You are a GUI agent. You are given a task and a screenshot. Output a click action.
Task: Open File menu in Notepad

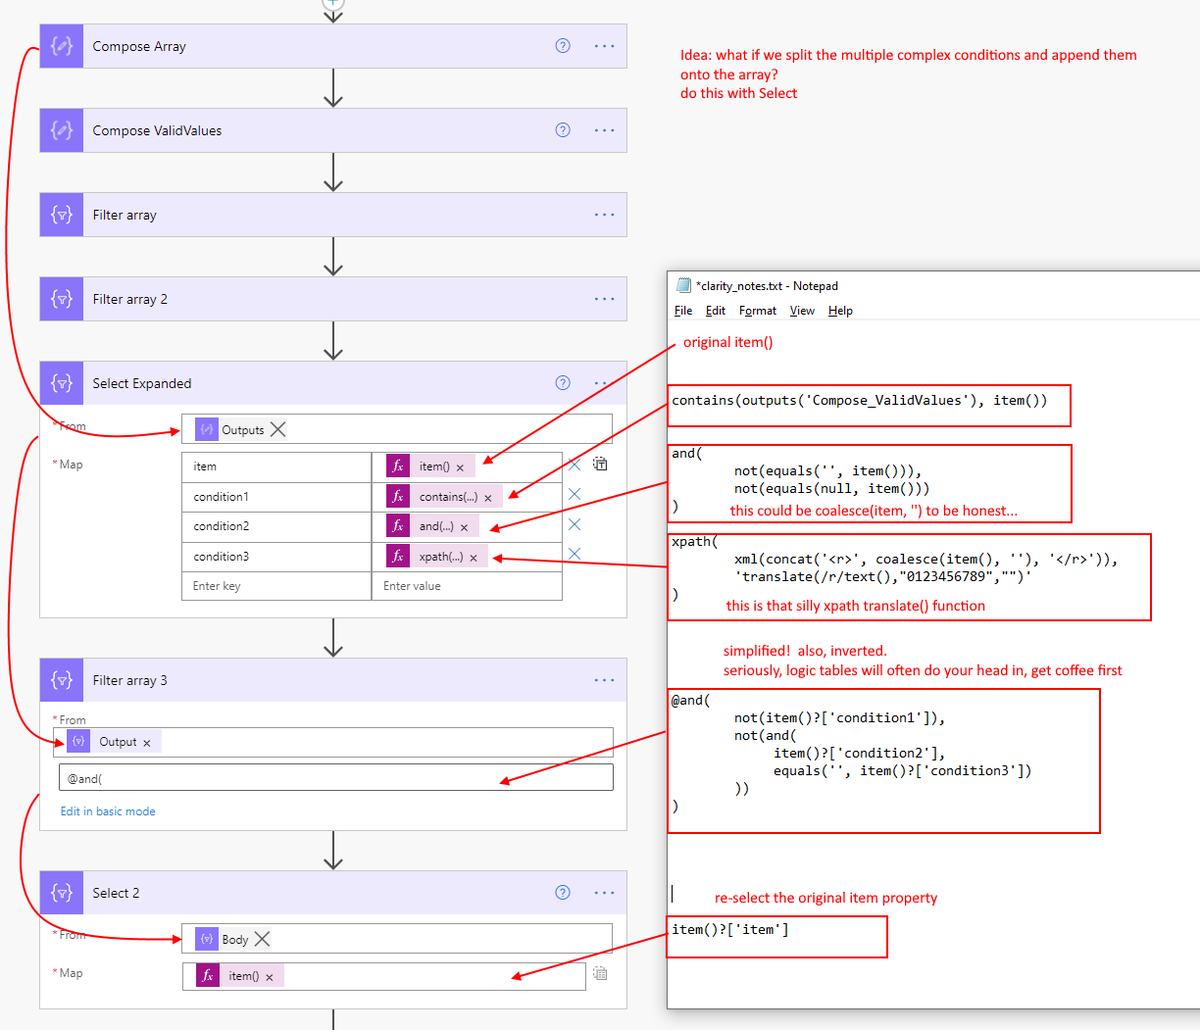tap(683, 311)
